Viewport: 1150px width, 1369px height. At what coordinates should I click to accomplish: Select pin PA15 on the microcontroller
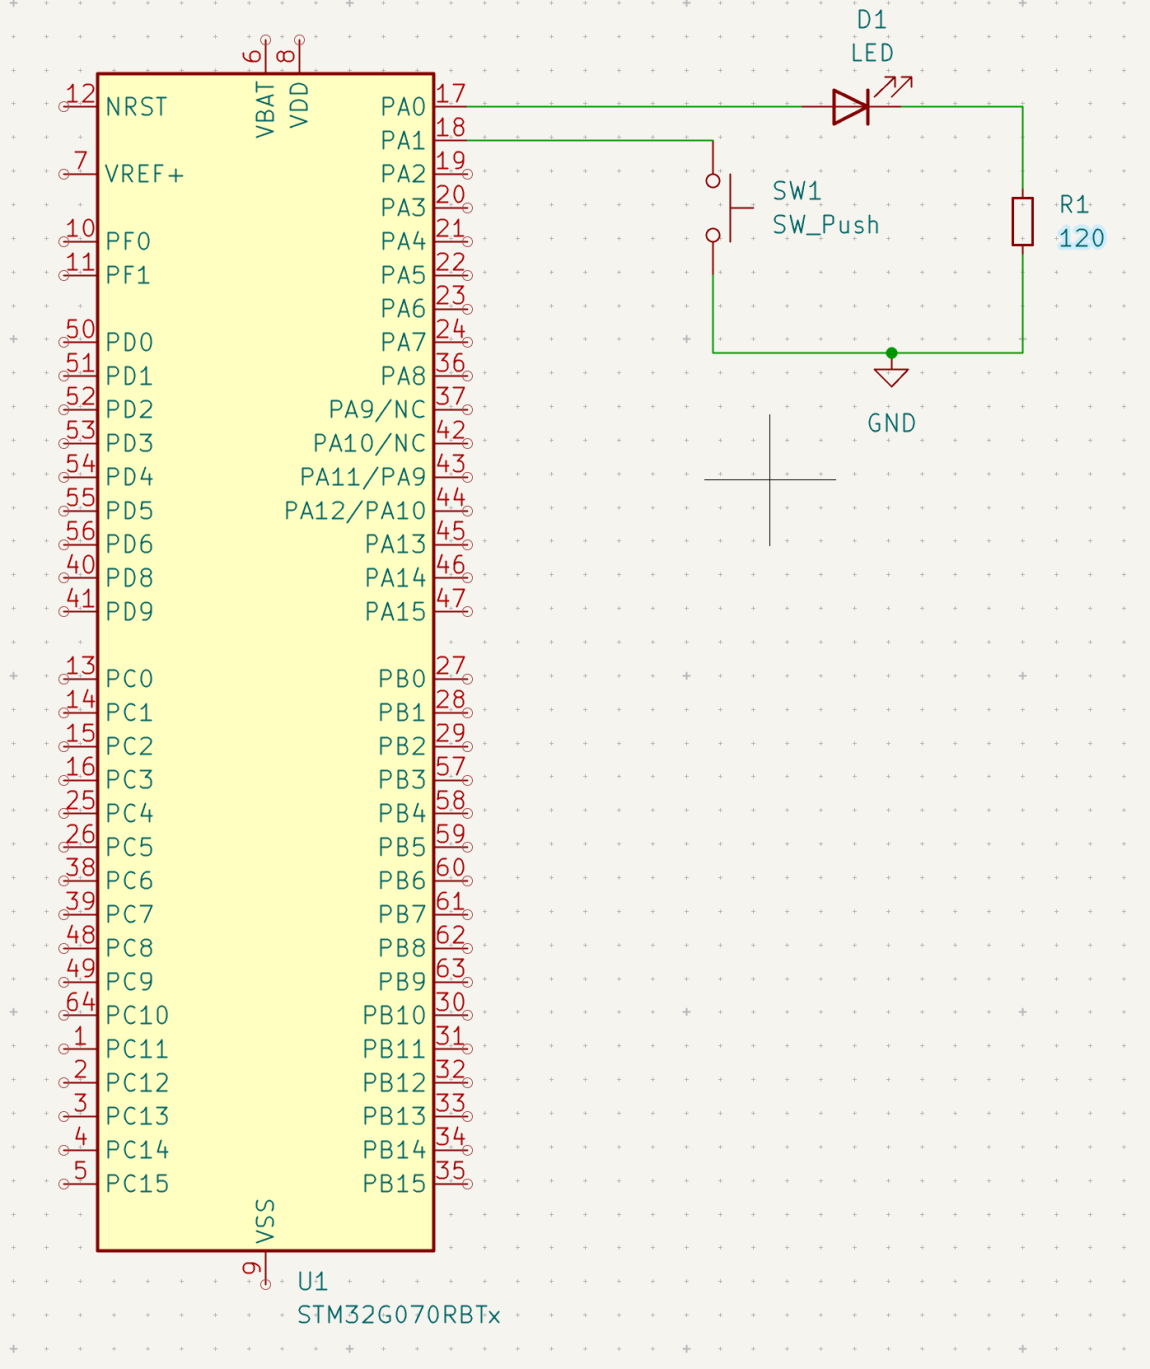pos(398,609)
